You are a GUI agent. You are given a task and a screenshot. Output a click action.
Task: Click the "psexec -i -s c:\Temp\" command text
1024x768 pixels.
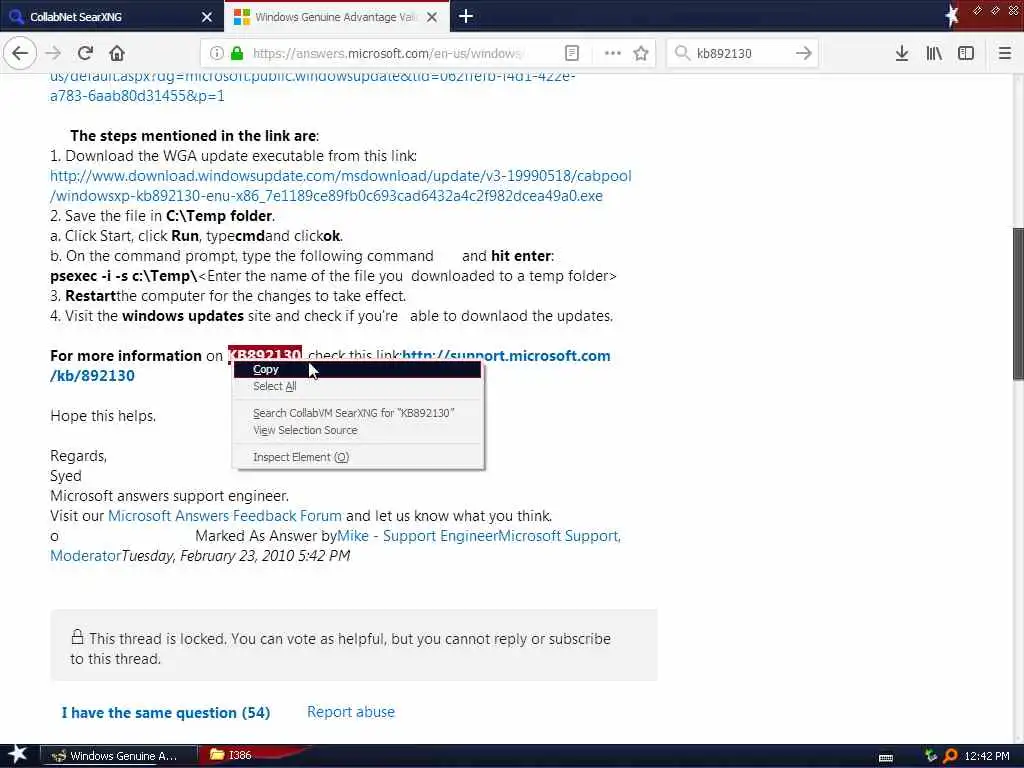tap(123, 276)
